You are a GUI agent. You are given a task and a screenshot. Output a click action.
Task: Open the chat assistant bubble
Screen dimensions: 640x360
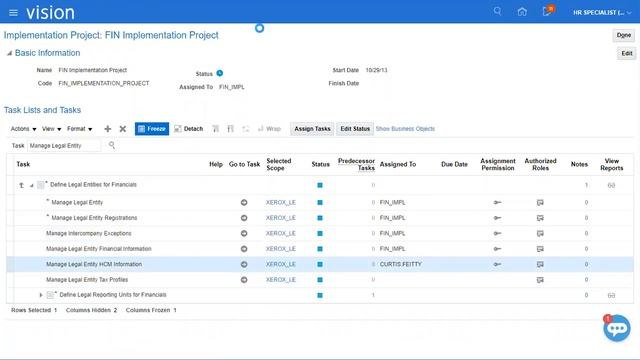[617, 328]
